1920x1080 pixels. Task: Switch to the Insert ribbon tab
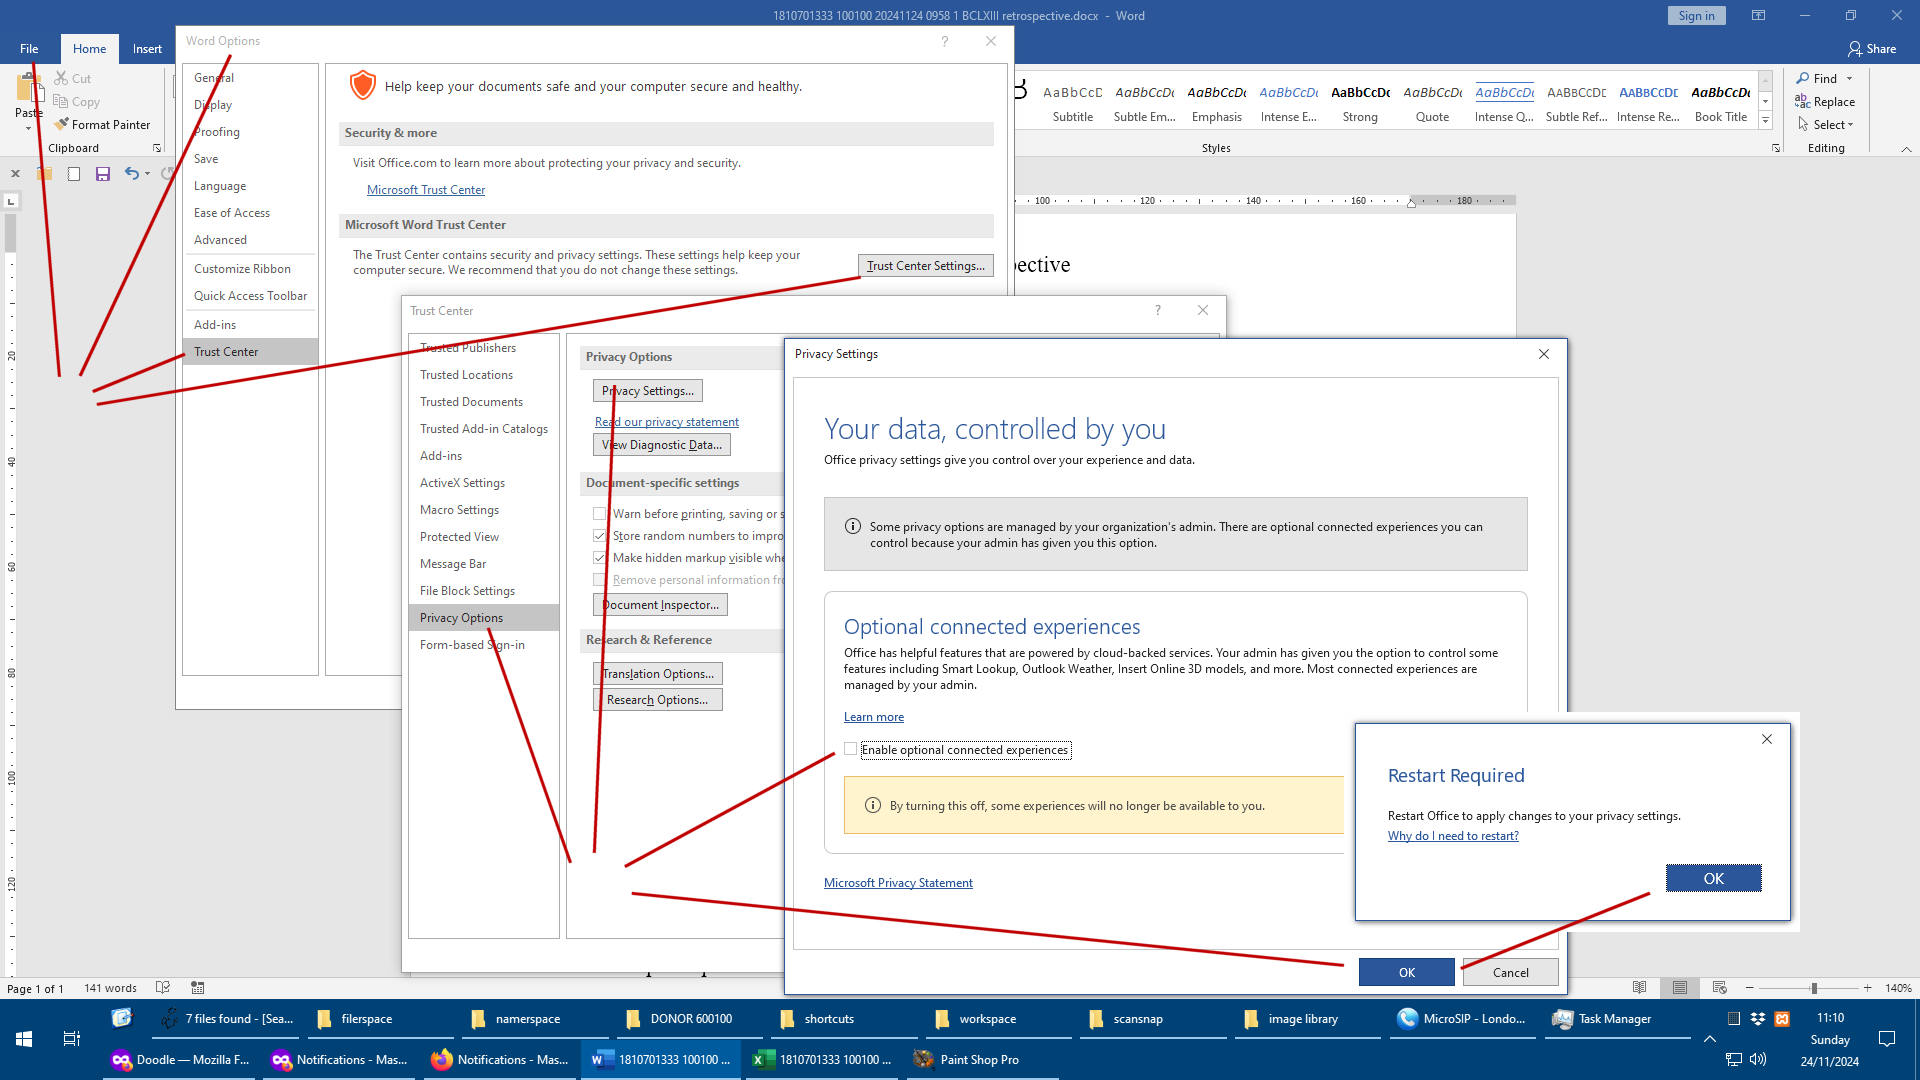147,49
